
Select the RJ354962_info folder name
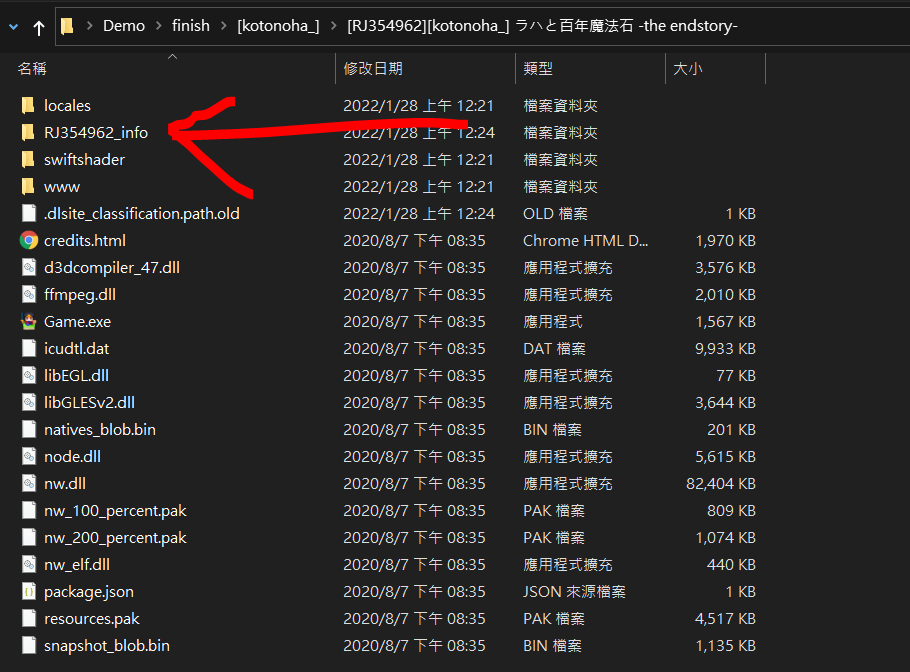coord(96,132)
